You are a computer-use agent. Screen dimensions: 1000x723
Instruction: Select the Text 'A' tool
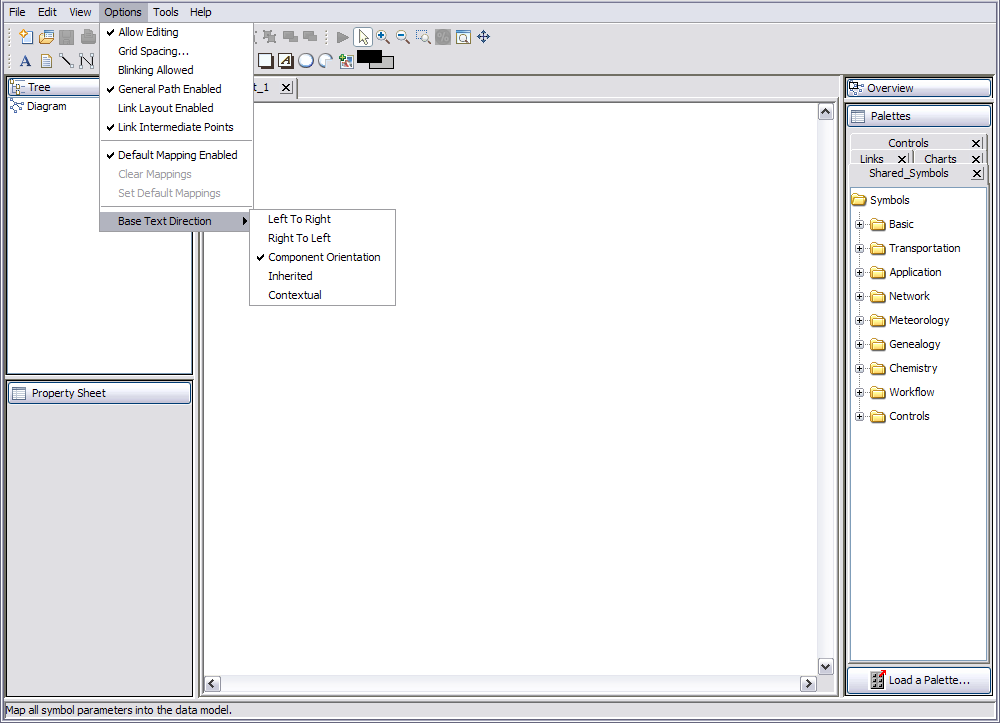pyautogui.click(x=26, y=61)
